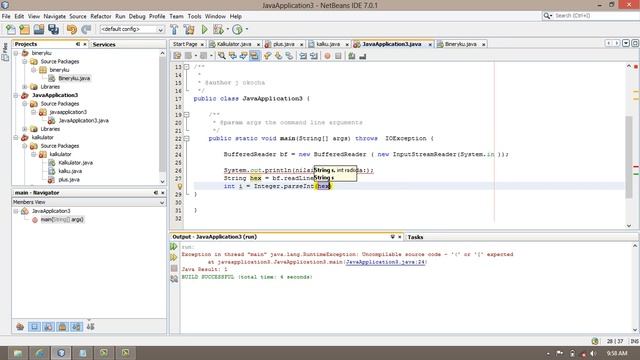Toggle Highlight Search in editor toolbar
640x360 pixels.
click(x=254, y=56)
